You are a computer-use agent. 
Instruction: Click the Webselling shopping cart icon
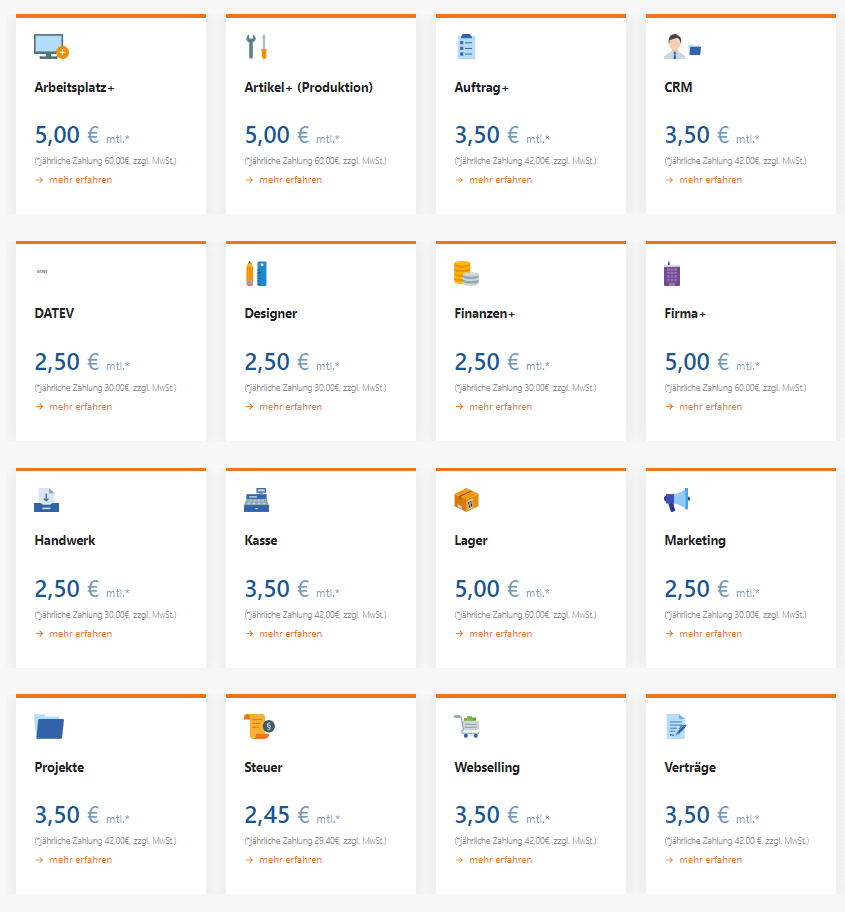click(x=466, y=726)
